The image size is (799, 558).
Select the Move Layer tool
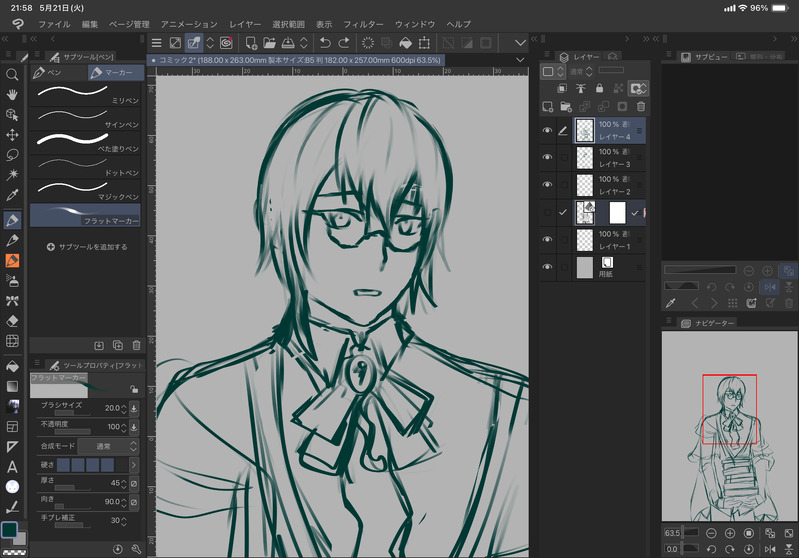[x=12, y=135]
